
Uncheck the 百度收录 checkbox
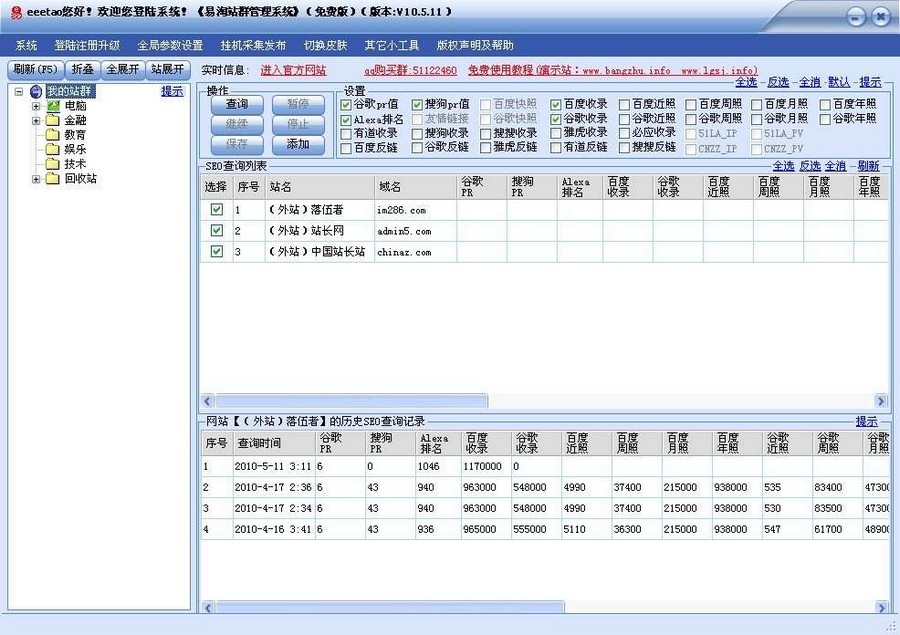coord(556,105)
